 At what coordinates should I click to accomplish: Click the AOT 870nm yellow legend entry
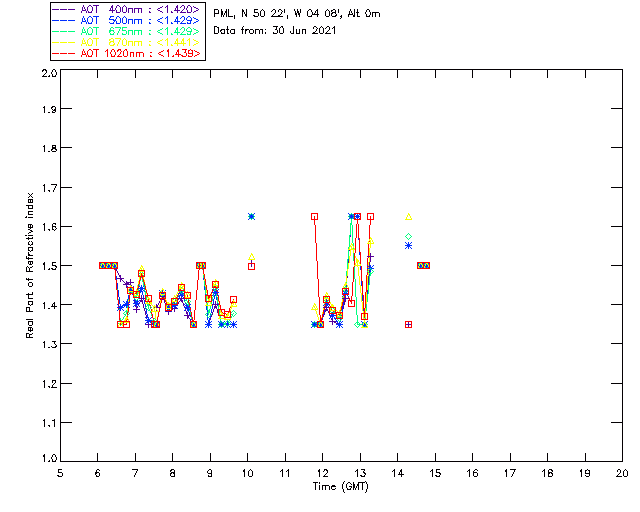[x=126, y=42]
